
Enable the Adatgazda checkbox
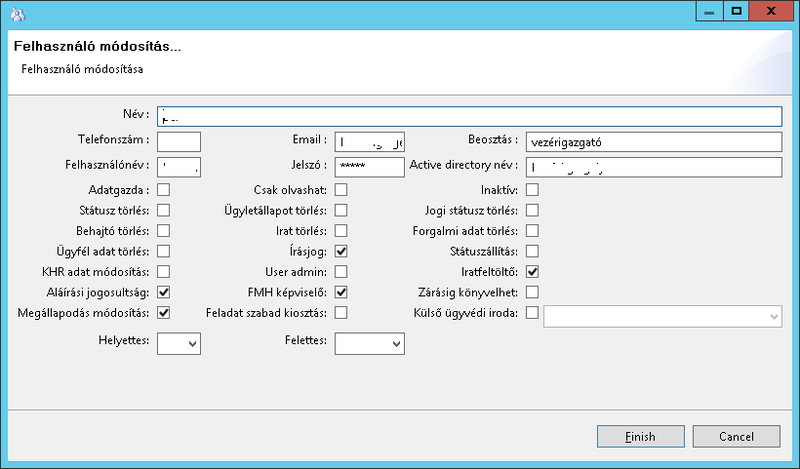point(164,189)
